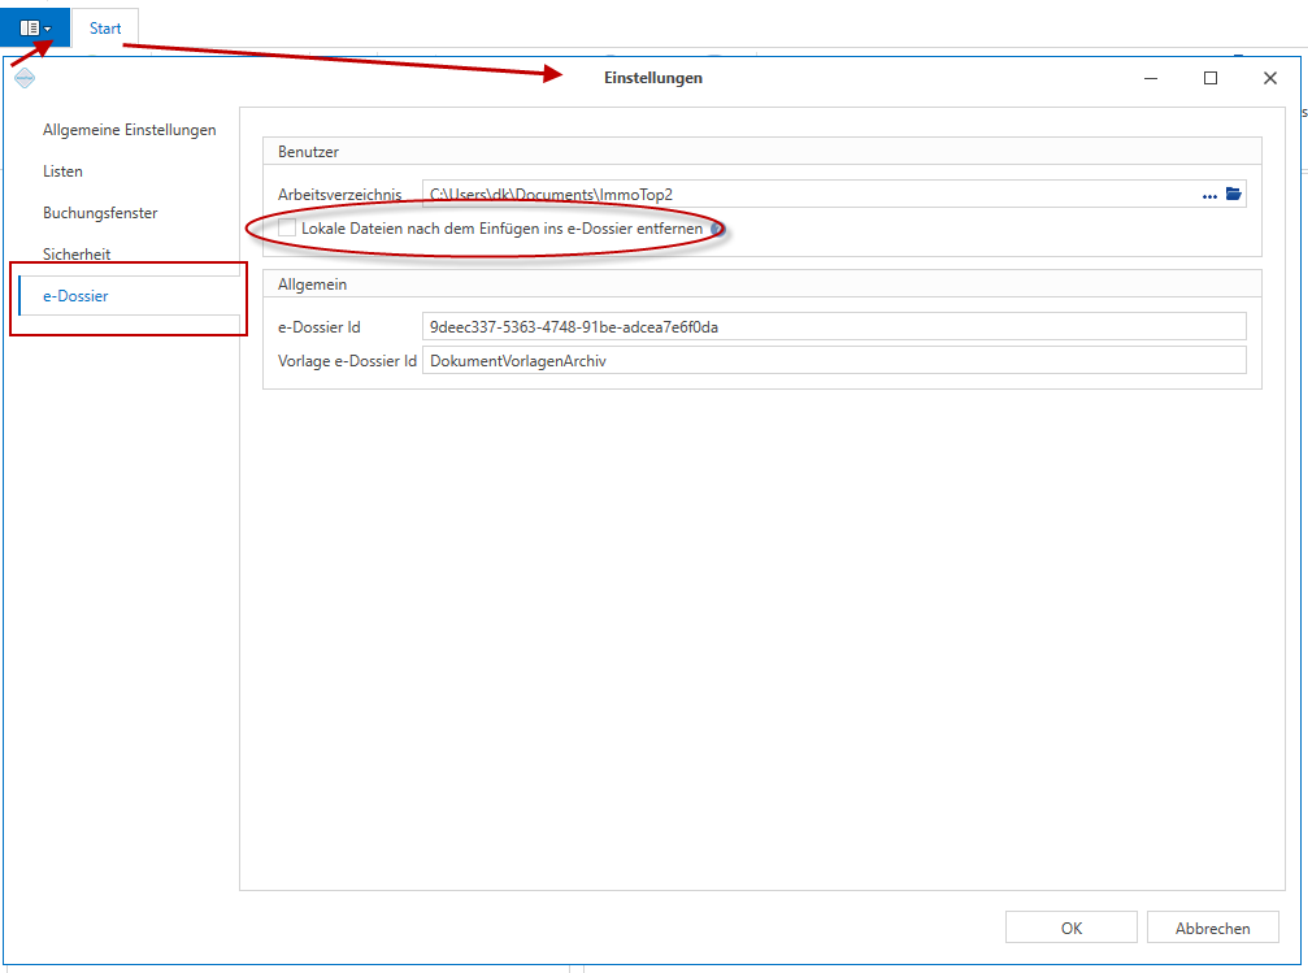Tick 'Lokale Dateien nach dem Einfügen' checkbox
The width and height of the screenshot is (1308, 973).
(287, 228)
